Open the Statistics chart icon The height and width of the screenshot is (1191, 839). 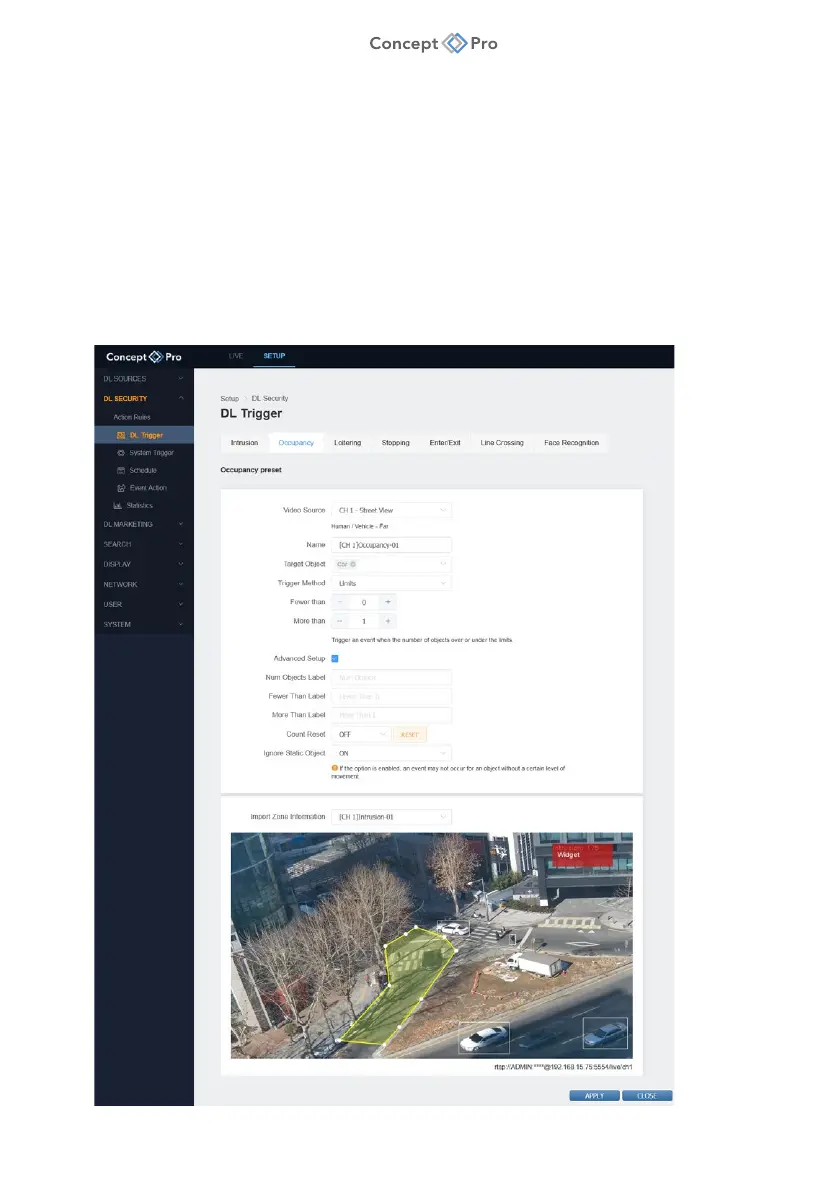(117, 506)
